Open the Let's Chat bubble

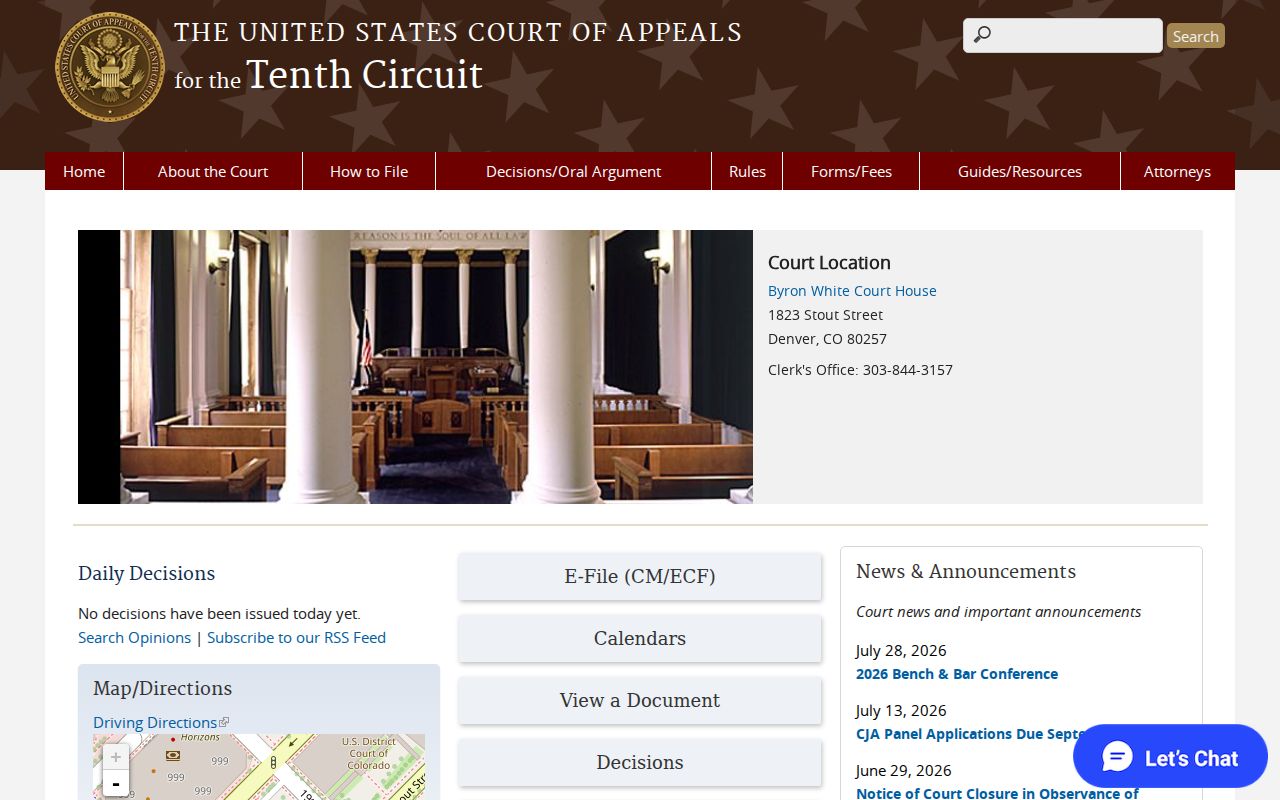tap(1170, 756)
